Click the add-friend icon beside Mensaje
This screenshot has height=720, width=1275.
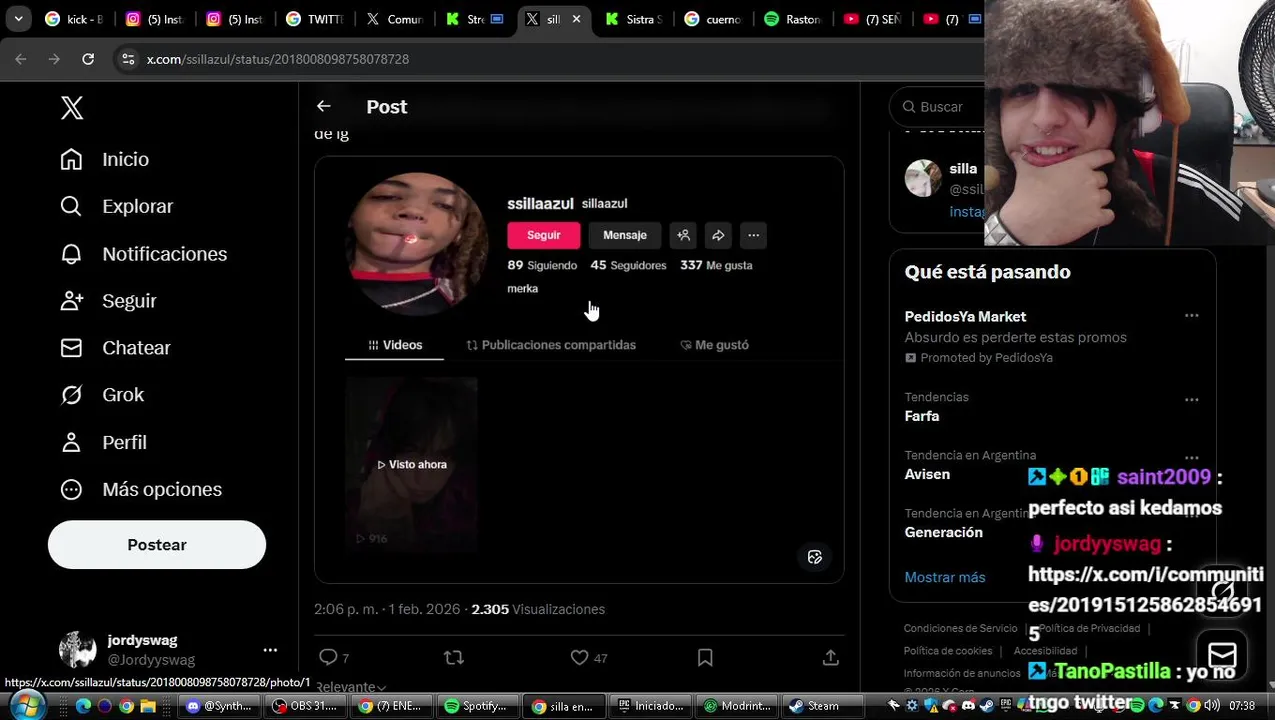[683, 235]
